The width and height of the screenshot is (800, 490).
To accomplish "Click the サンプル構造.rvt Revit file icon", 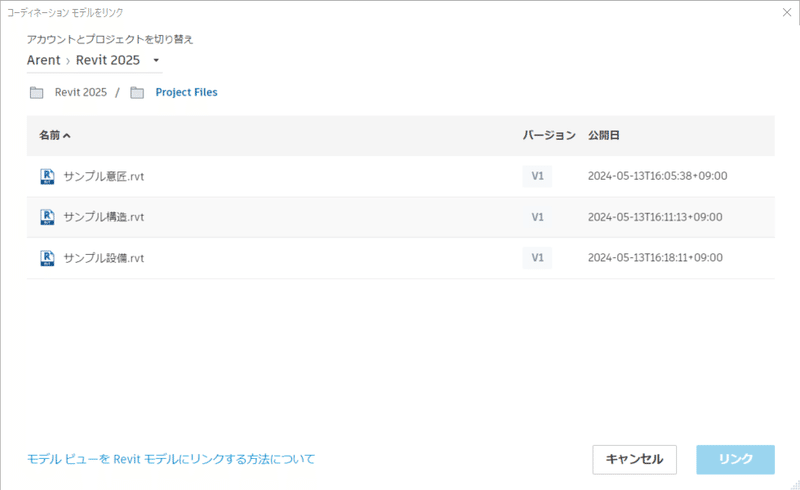I will (x=46, y=217).
